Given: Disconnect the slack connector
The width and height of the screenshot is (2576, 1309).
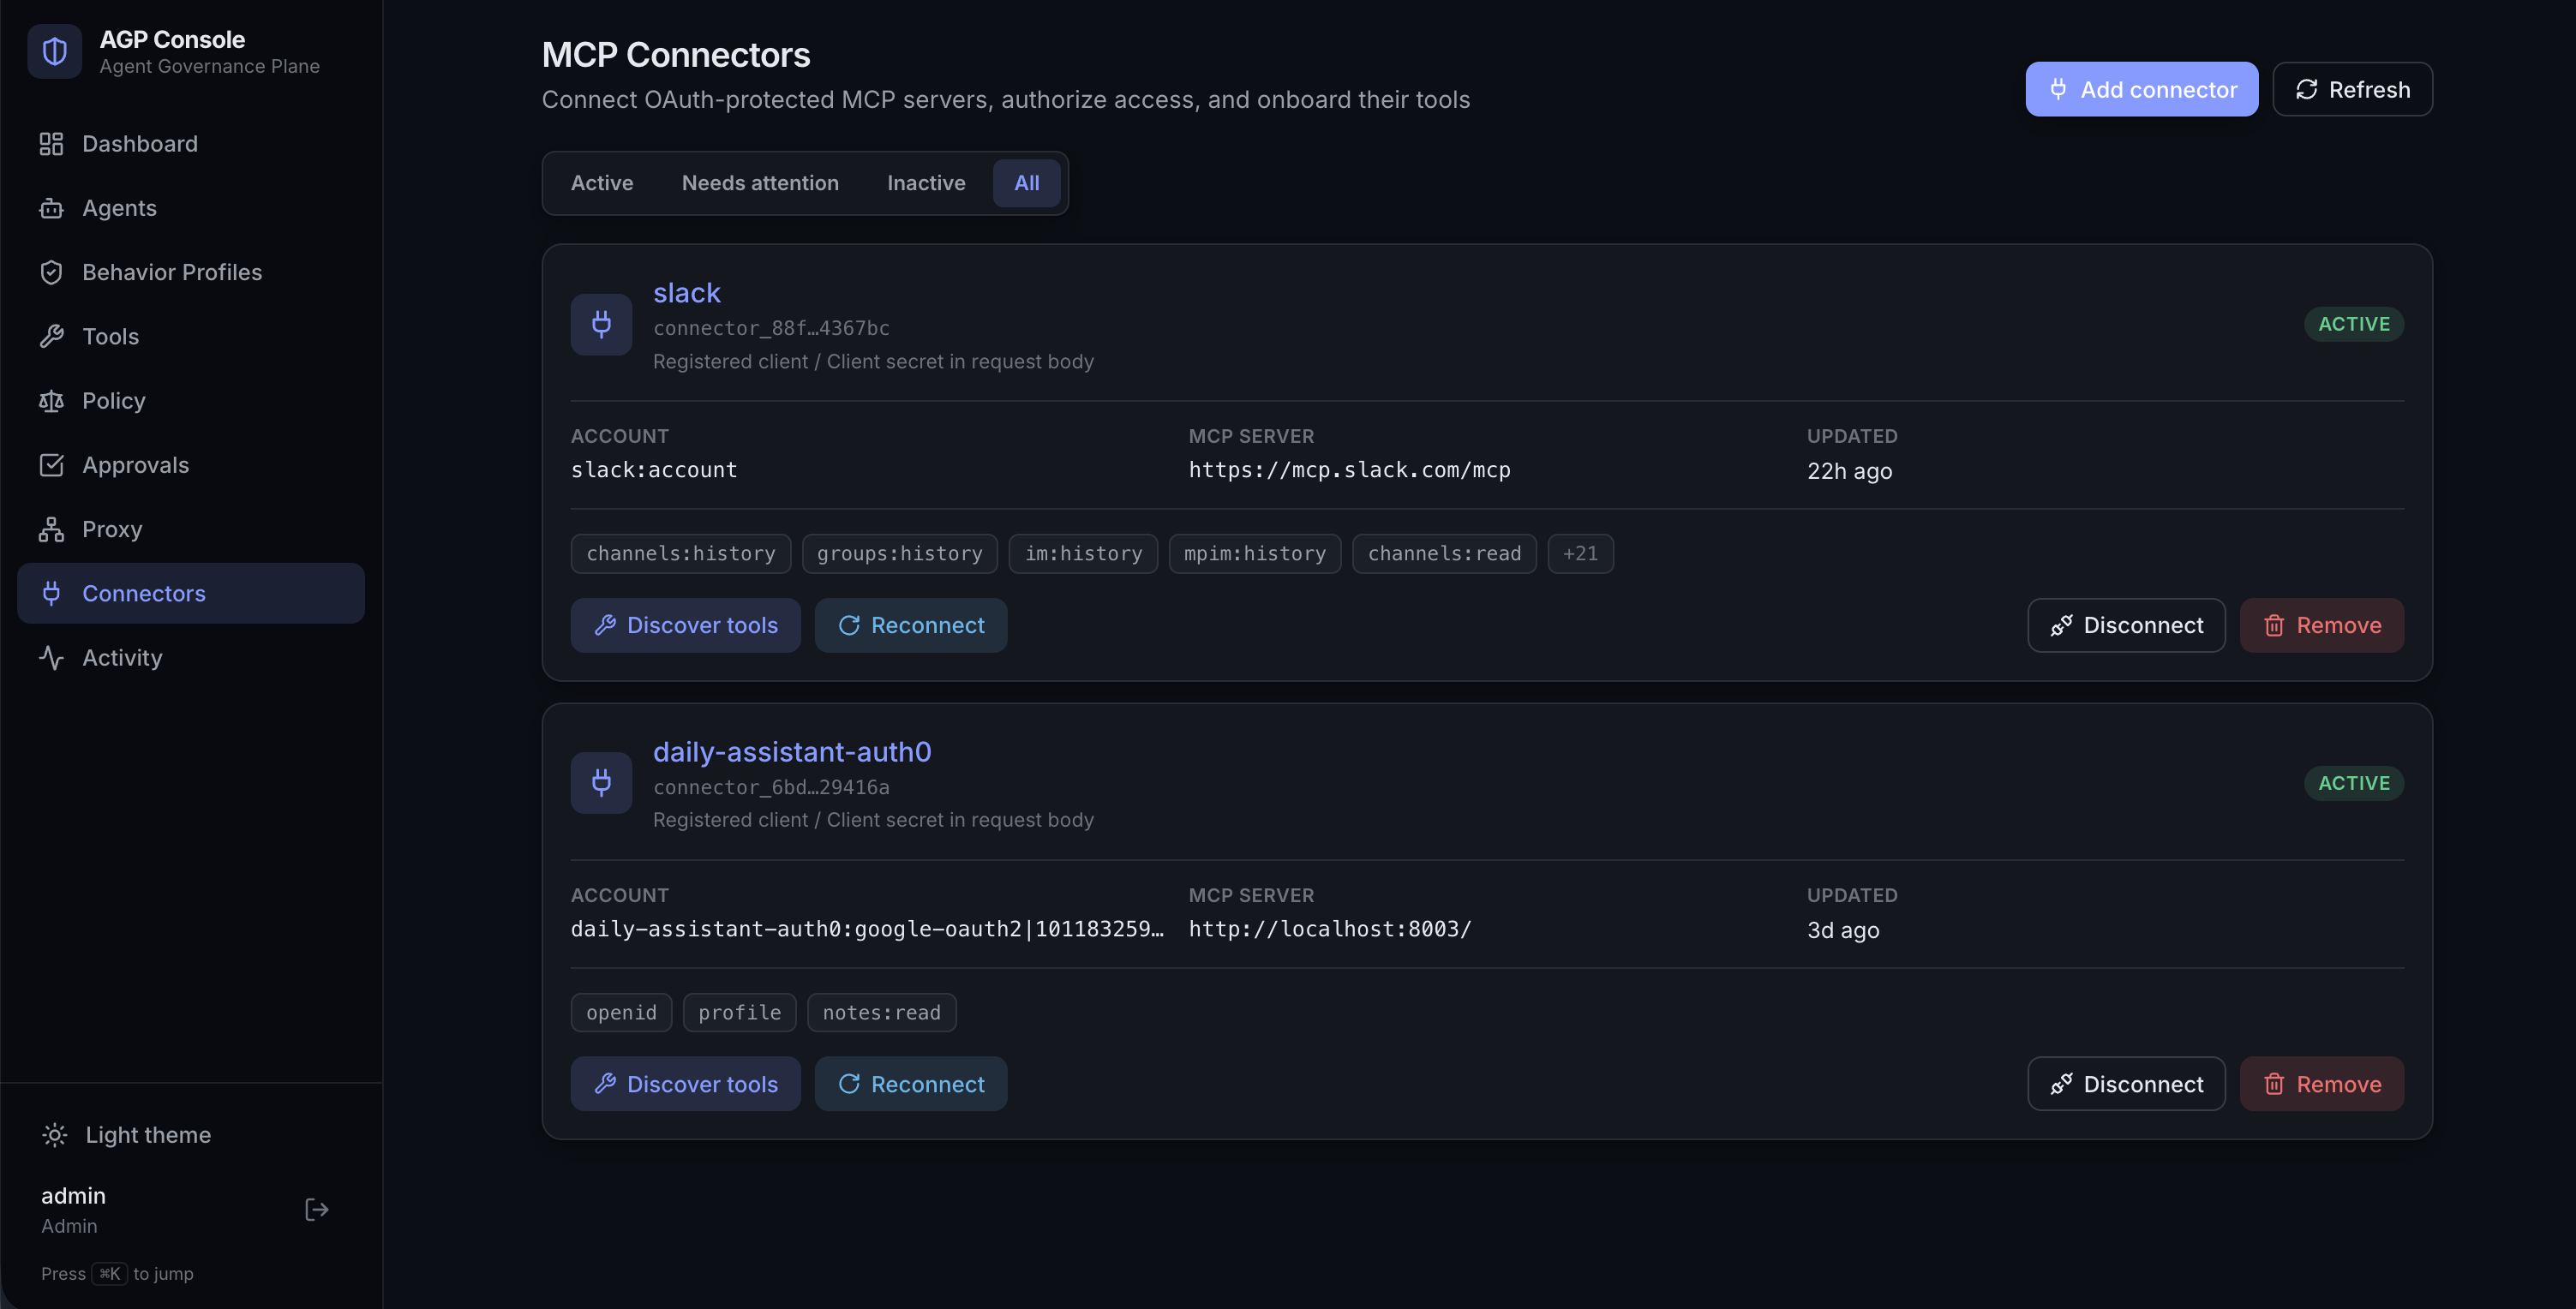Looking at the screenshot, I should pyautogui.click(x=2126, y=625).
